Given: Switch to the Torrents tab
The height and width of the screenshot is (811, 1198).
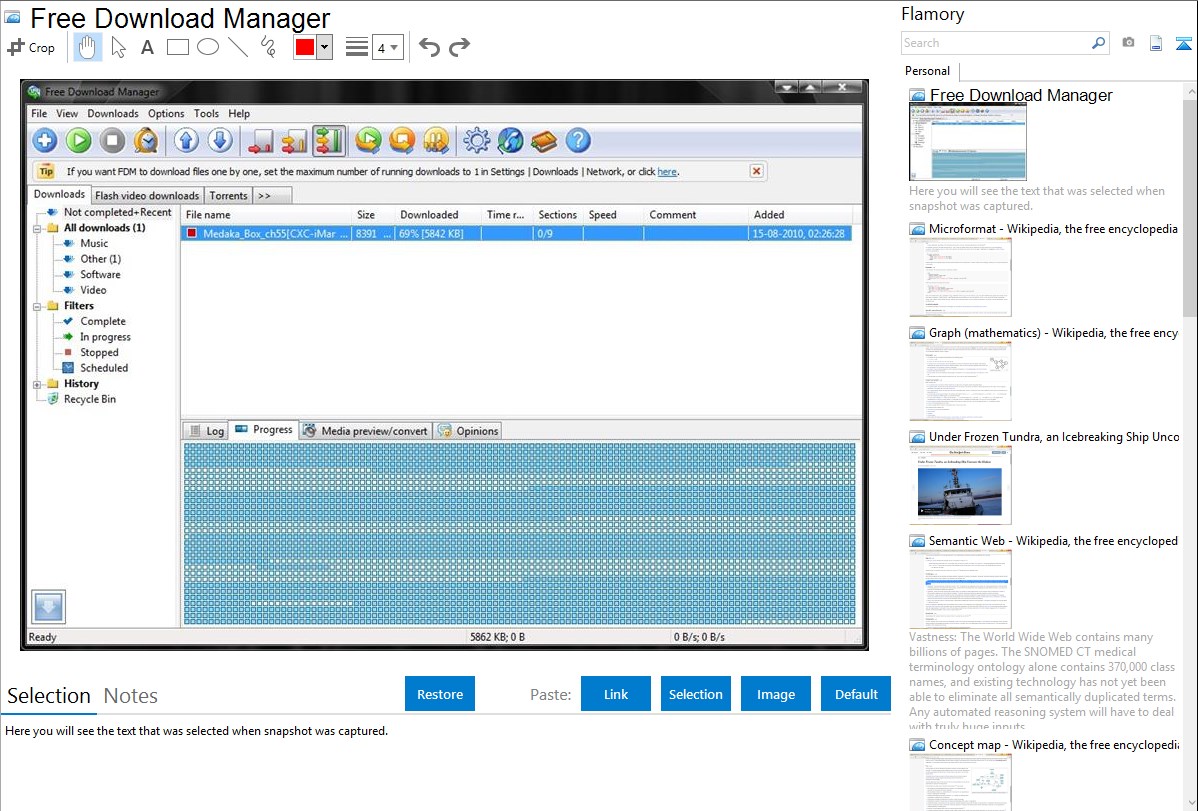Looking at the screenshot, I should pyautogui.click(x=228, y=196).
